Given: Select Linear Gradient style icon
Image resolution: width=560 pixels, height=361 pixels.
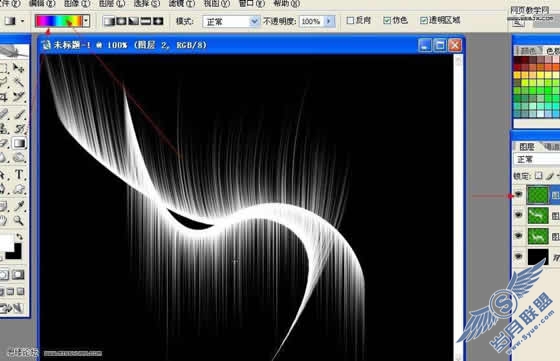Looking at the screenshot, I should pyautogui.click(x=109, y=21).
